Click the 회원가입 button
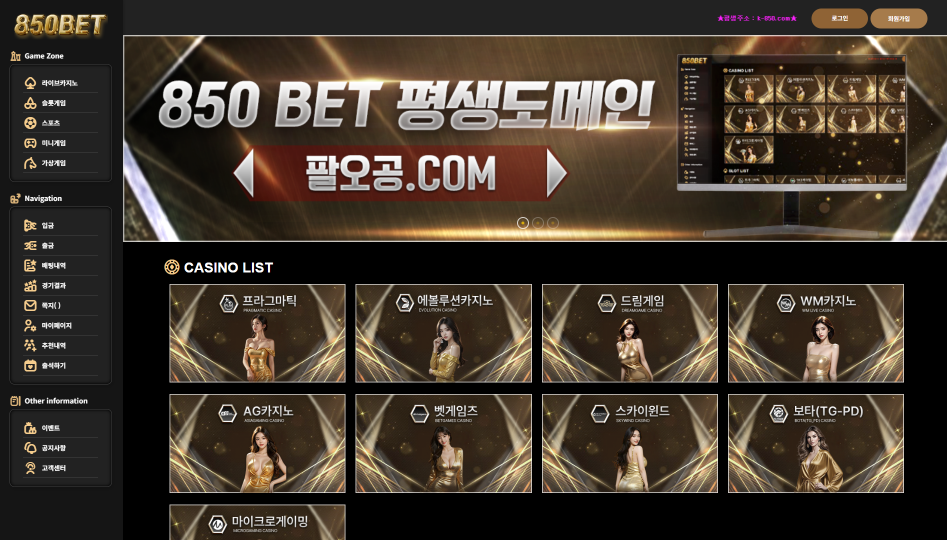Screen dimensions: 947x540 tap(899, 18)
